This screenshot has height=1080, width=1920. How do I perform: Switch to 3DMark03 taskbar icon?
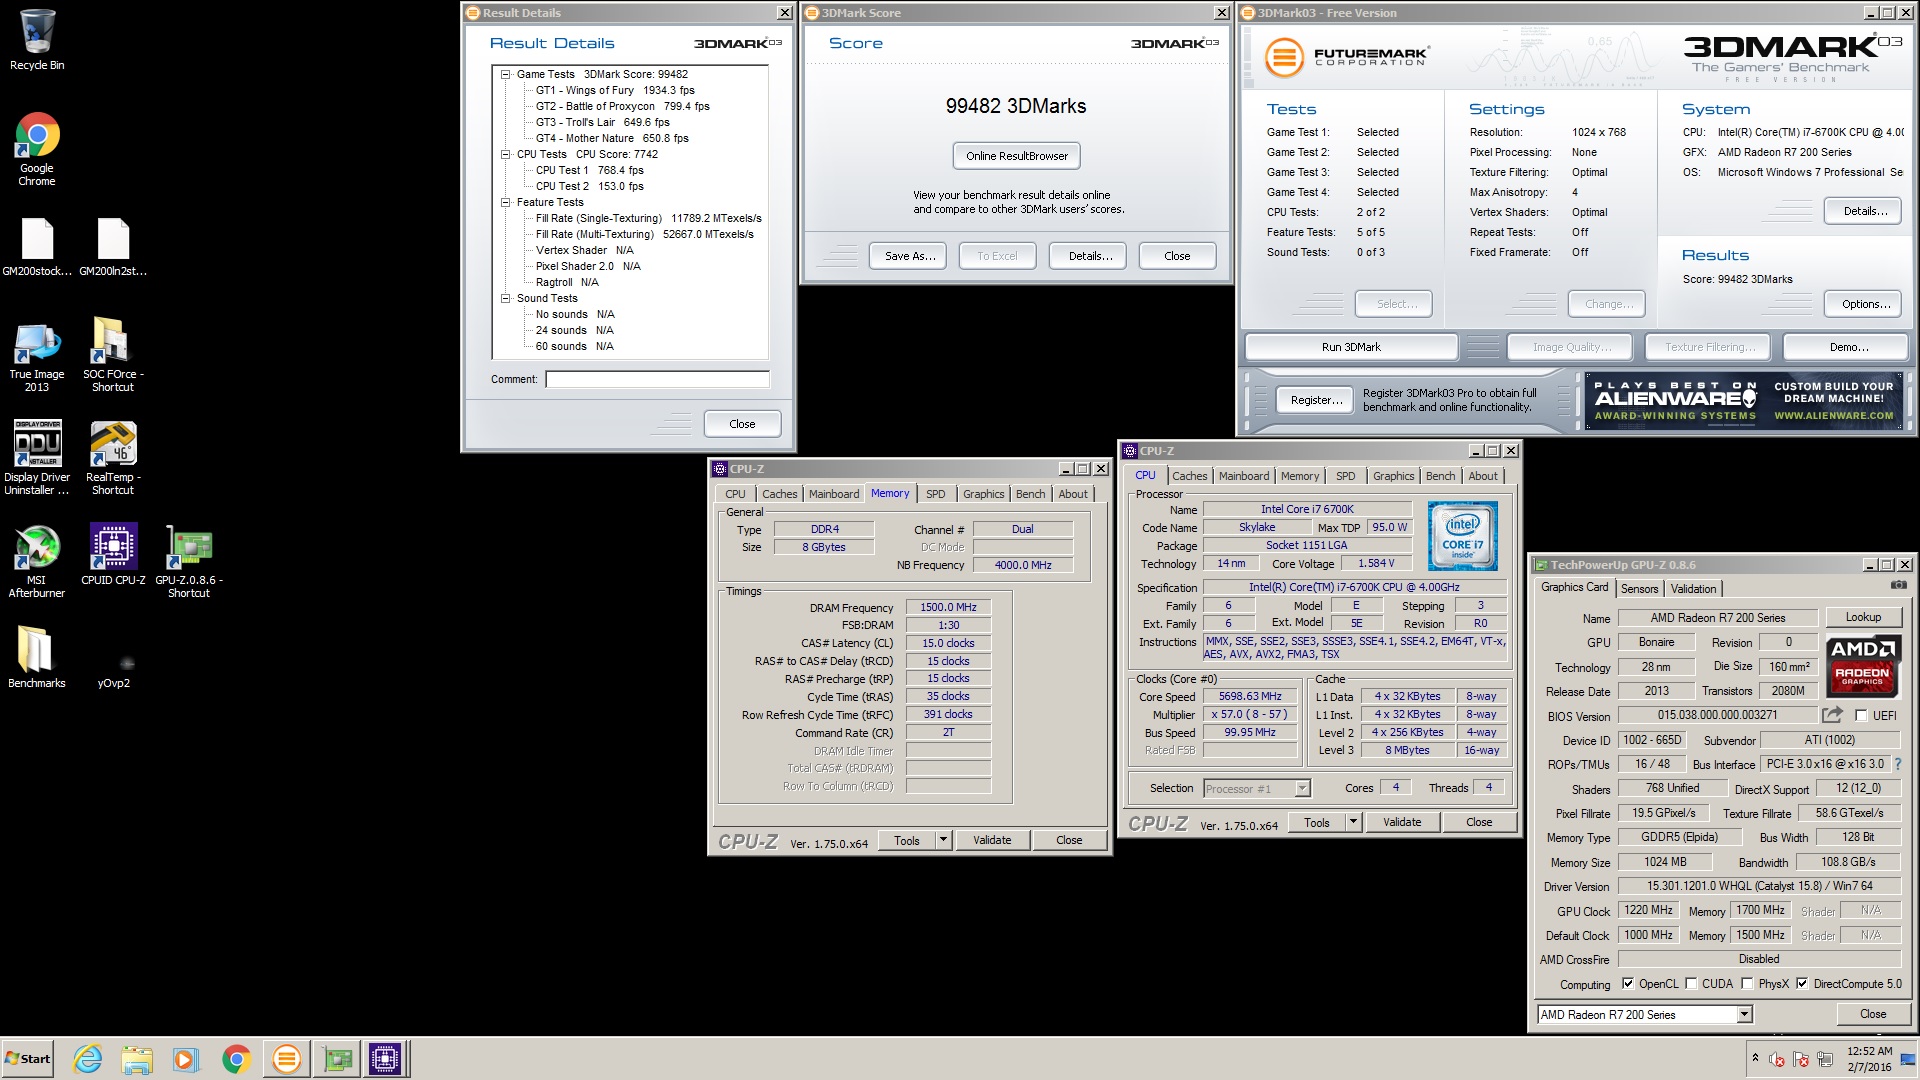click(286, 1058)
